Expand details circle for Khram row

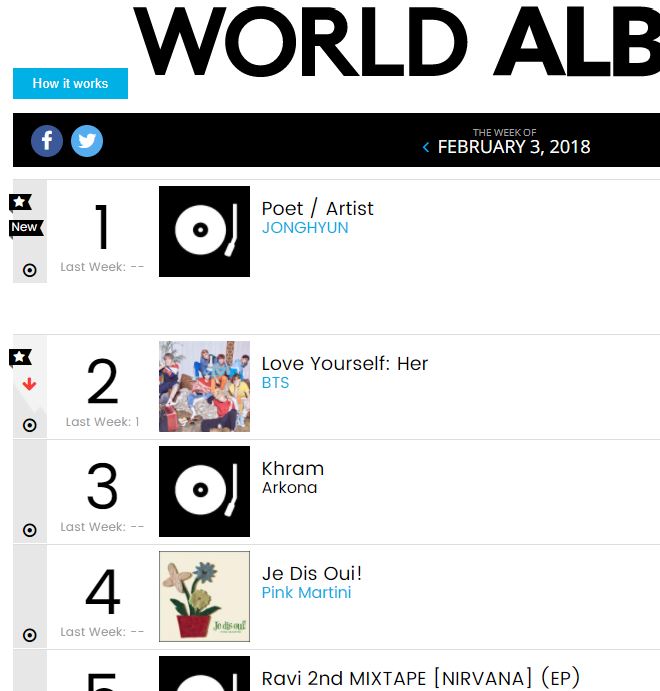(30, 530)
